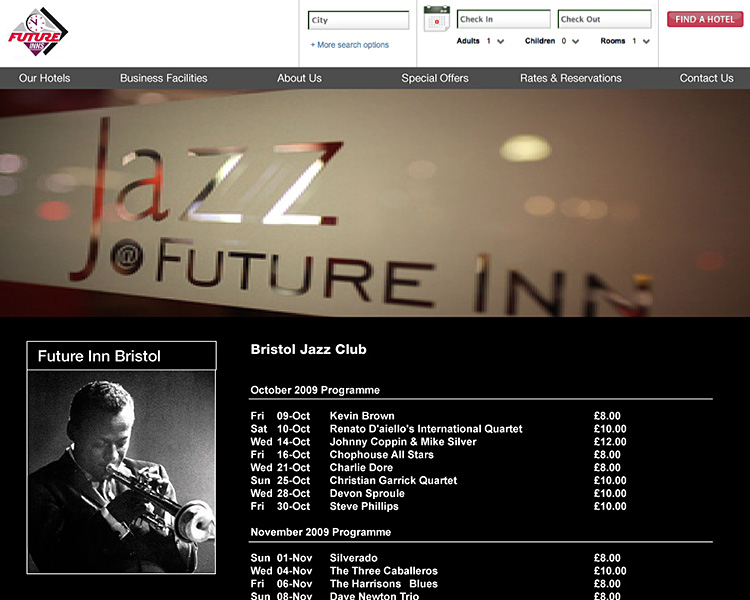
Task: Click the £8.00 price for Kevin Brown
Action: [607, 416]
